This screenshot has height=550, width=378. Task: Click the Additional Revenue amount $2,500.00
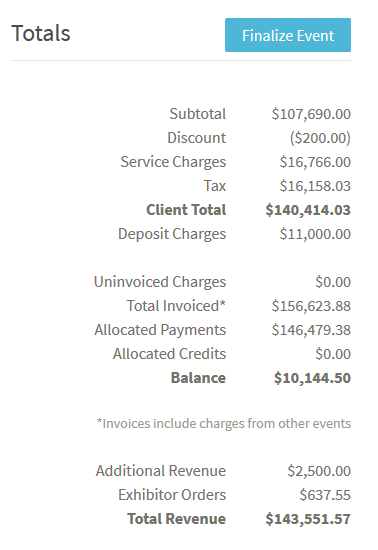coord(319,471)
